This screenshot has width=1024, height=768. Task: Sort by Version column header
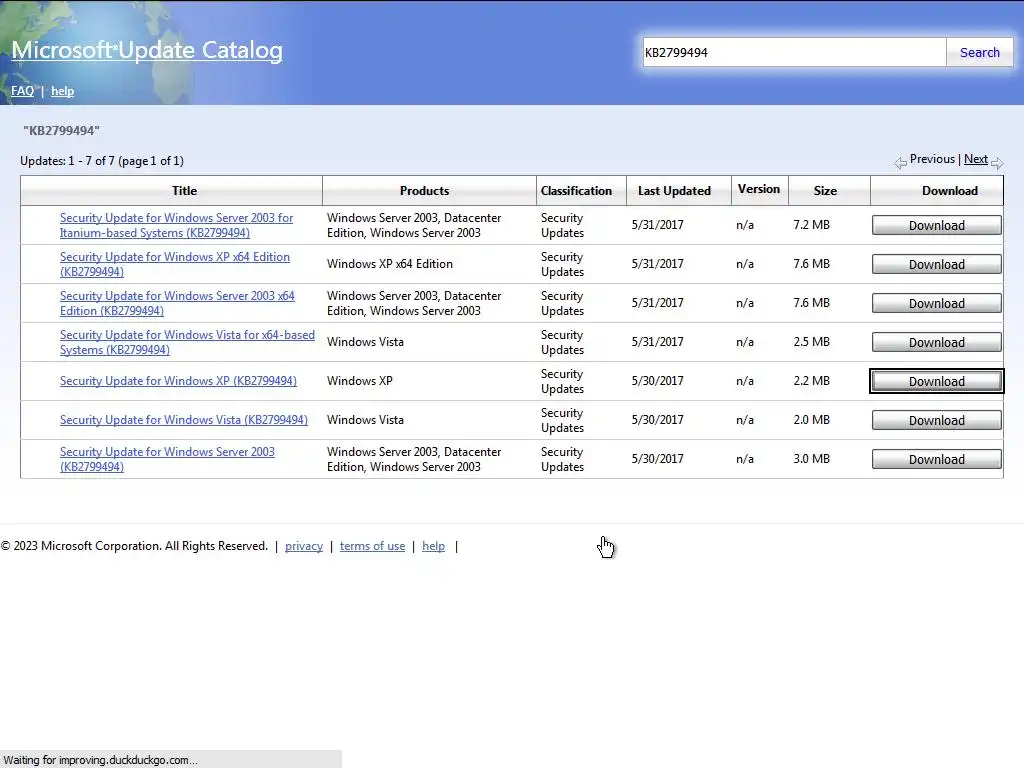tap(759, 189)
